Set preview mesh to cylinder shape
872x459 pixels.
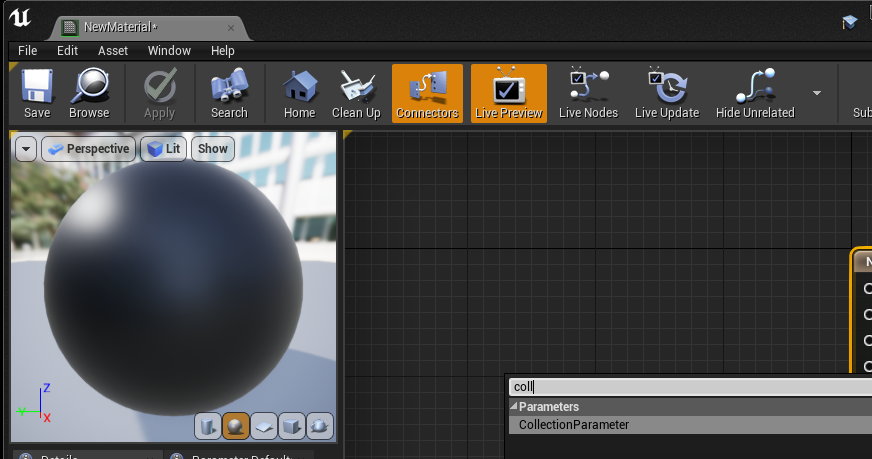[x=207, y=427]
